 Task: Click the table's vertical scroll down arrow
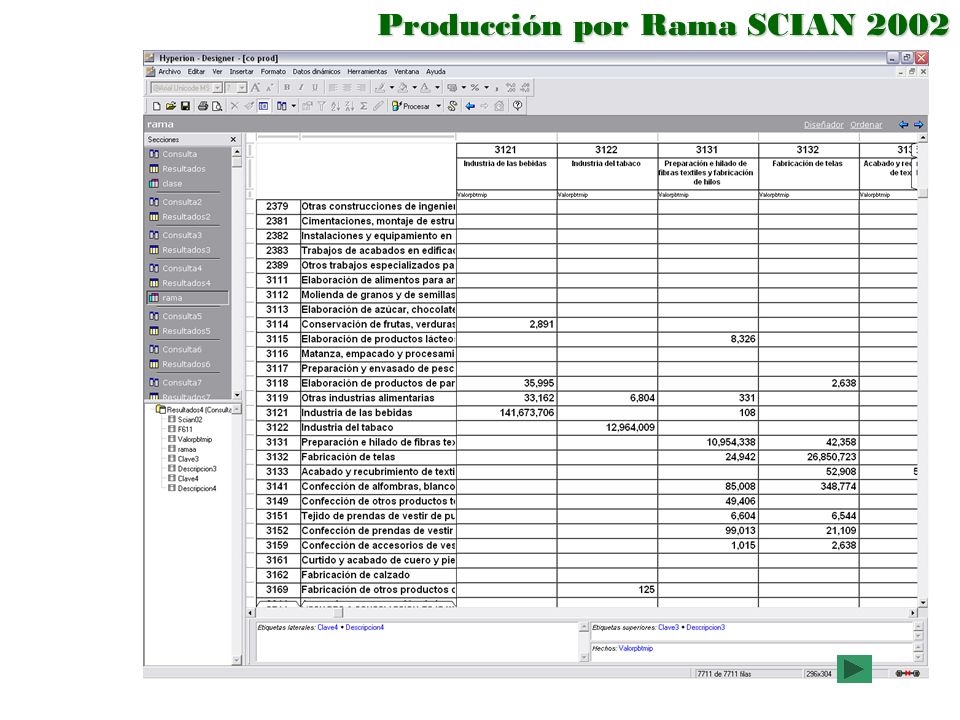click(923, 603)
